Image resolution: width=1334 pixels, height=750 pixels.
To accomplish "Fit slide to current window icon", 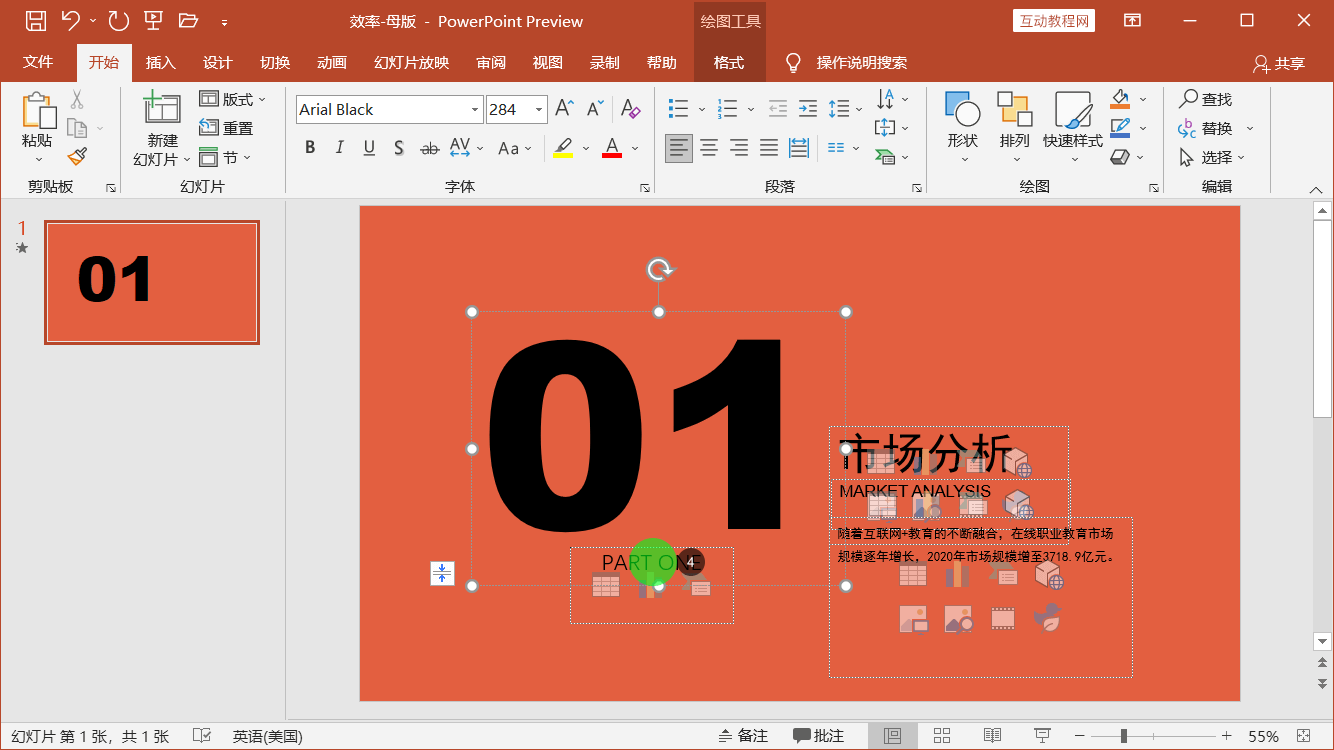I will (1304, 736).
